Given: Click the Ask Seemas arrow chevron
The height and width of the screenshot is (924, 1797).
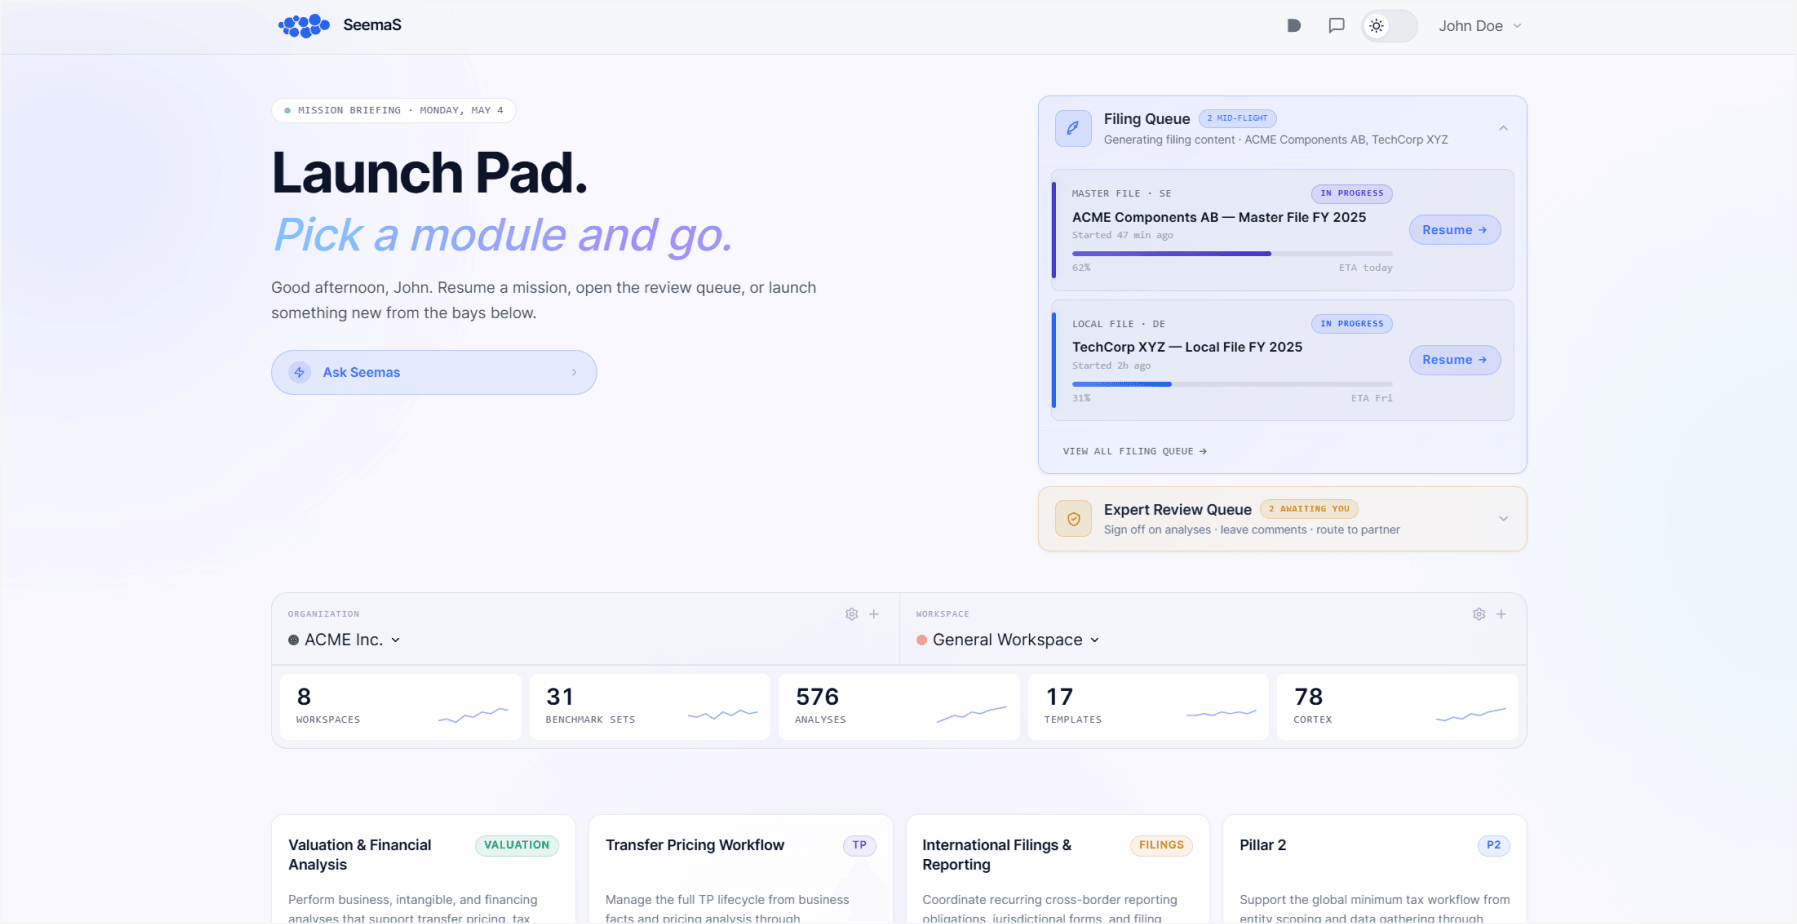Looking at the screenshot, I should pyautogui.click(x=574, y=372).
